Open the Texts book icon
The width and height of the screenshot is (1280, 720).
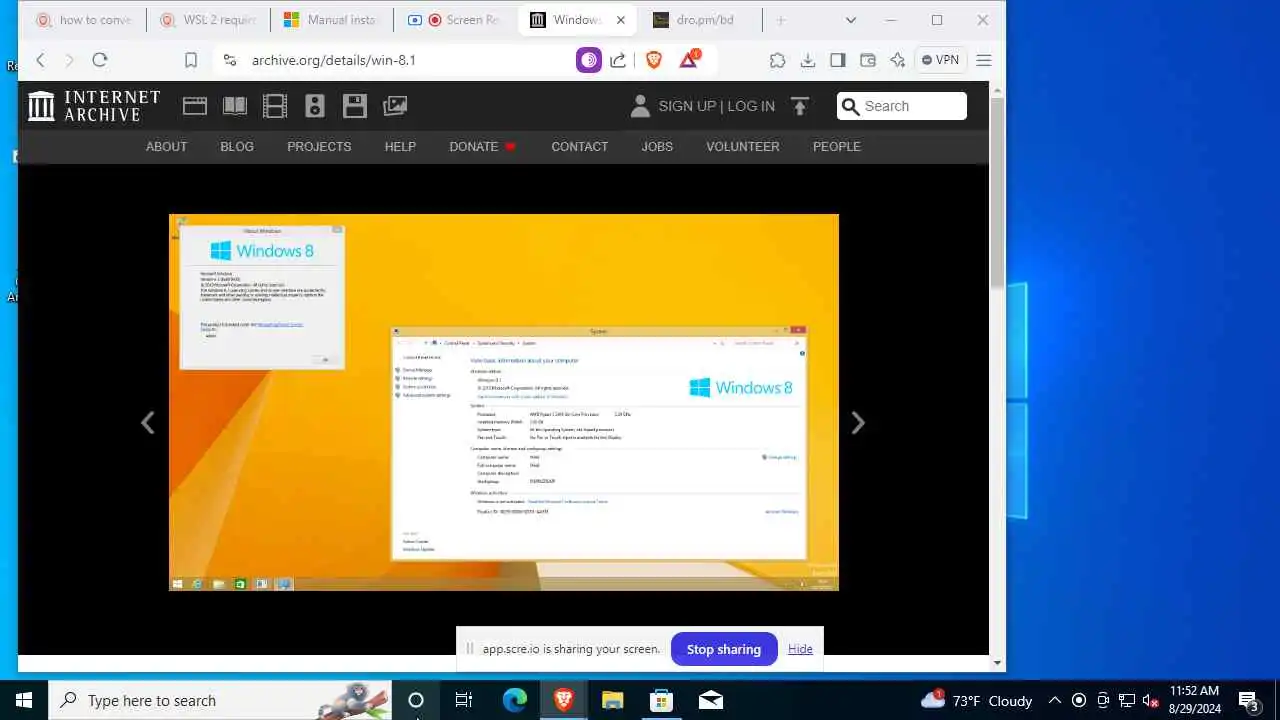pos(235,105)
